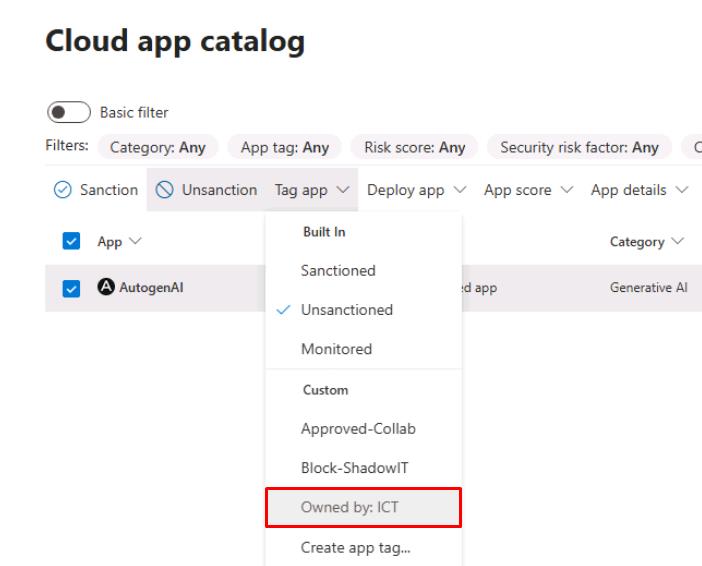
Task: Sort by the Category column header
Action: pos(642,242)
